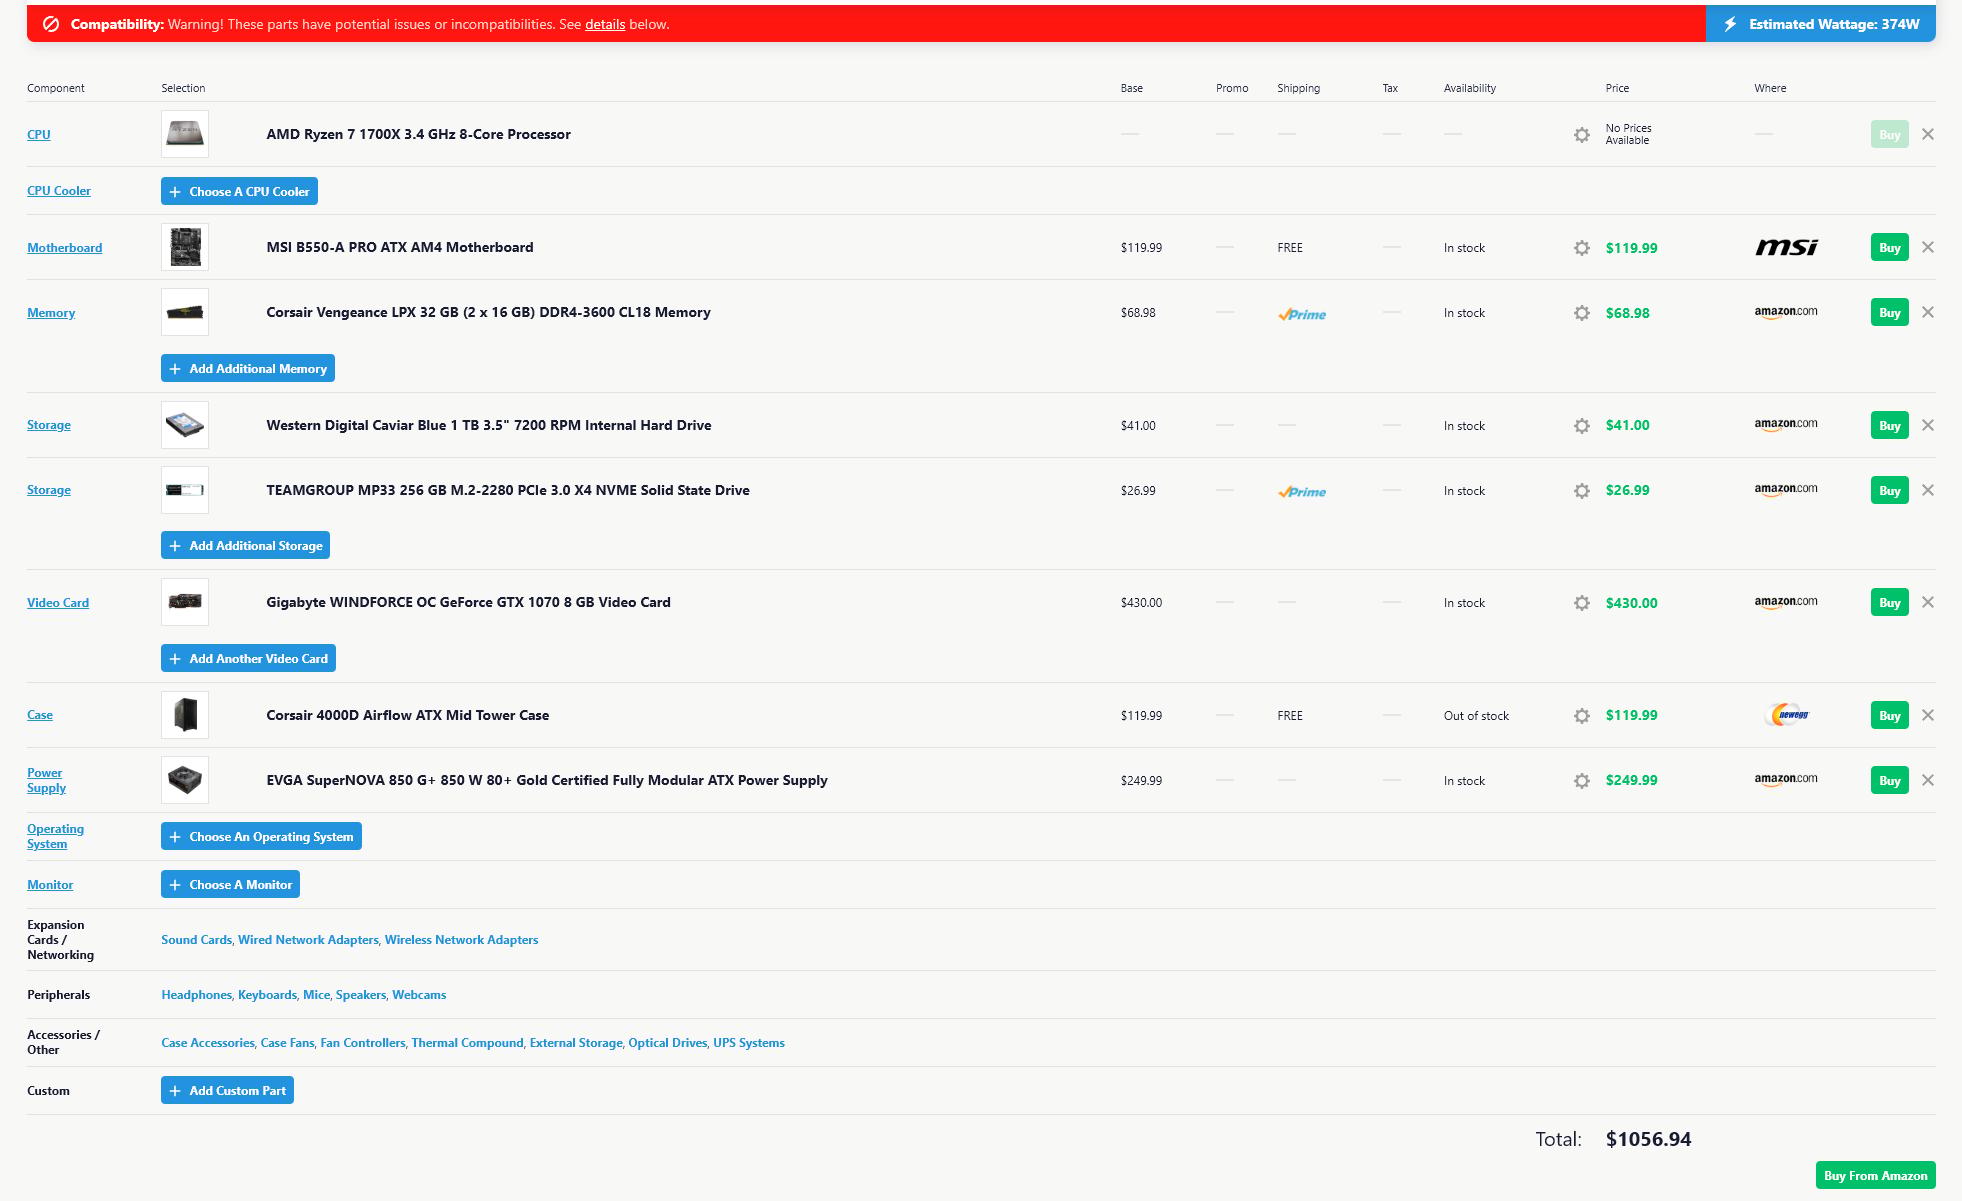Remove AMD Ryzen 7 1700X with X icon
1962x1201 pixels.
coord(1928,134)
